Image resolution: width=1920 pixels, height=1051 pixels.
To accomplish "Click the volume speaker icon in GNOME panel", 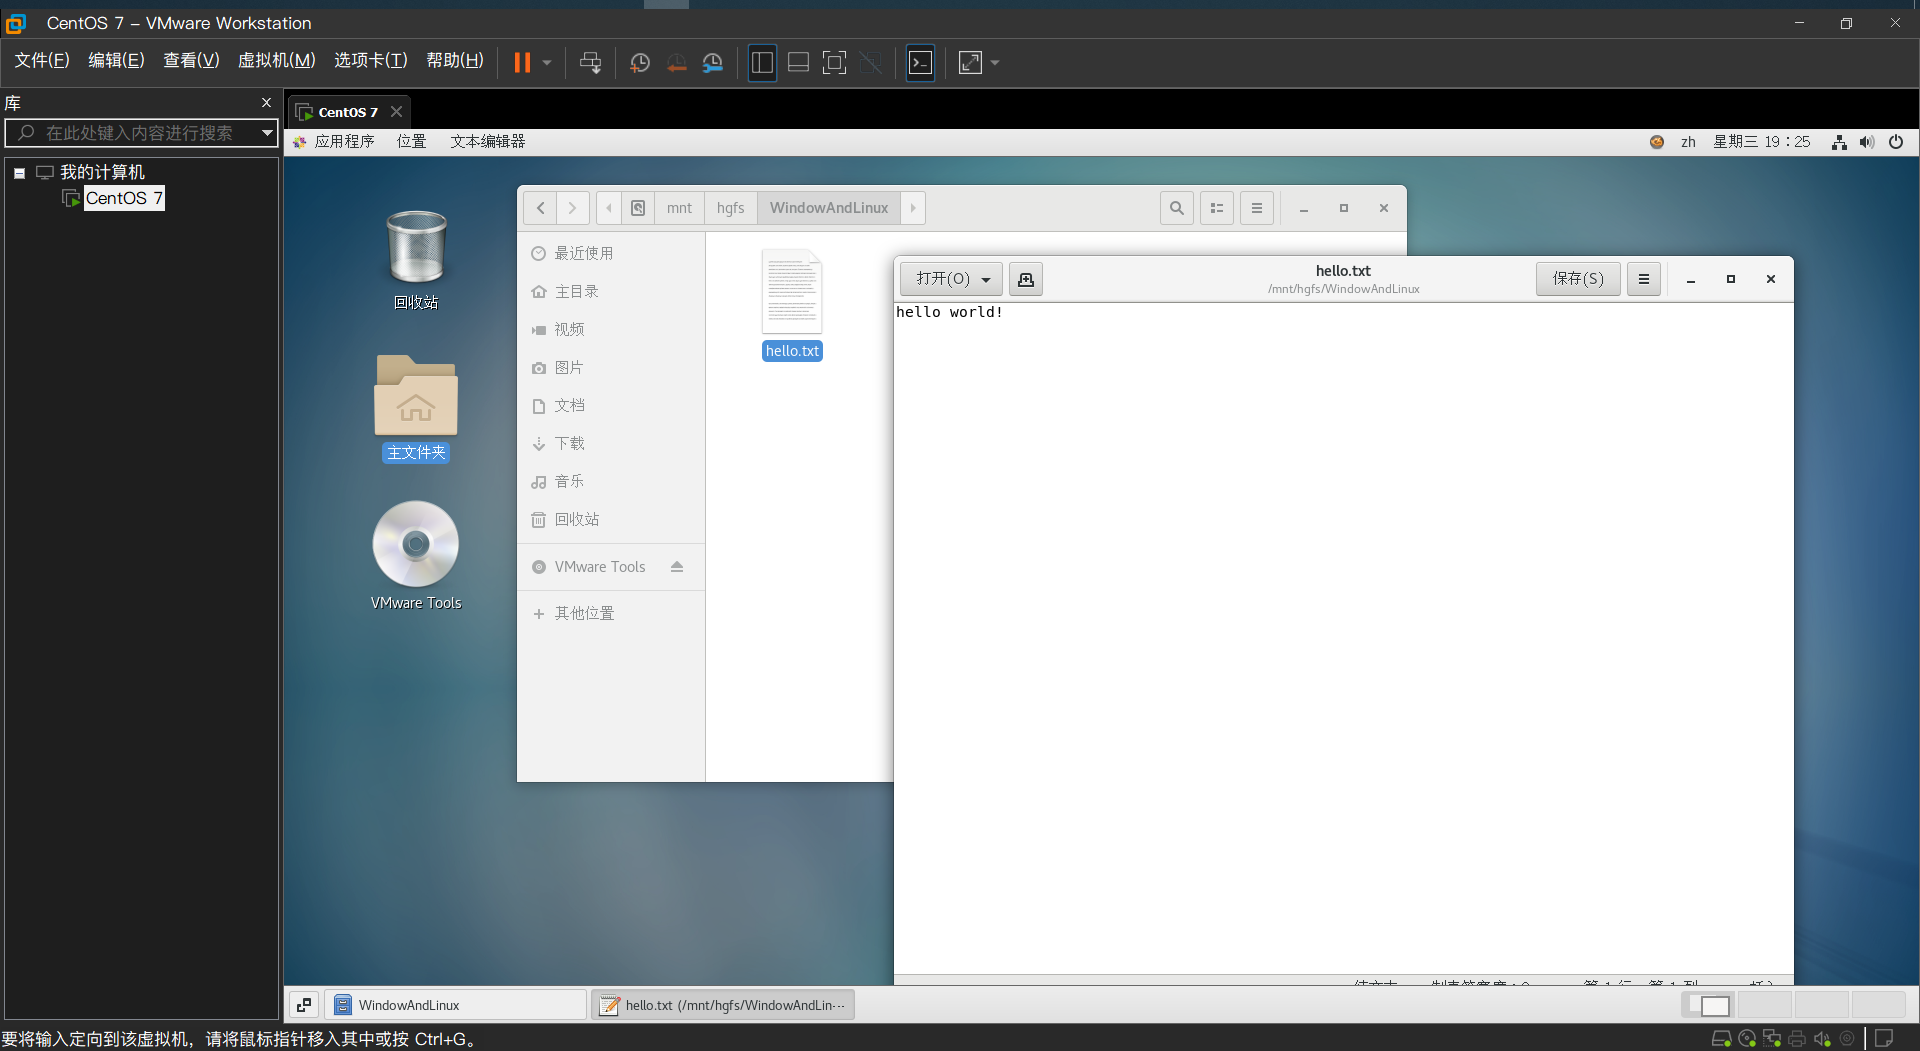I will point(1867,142).
